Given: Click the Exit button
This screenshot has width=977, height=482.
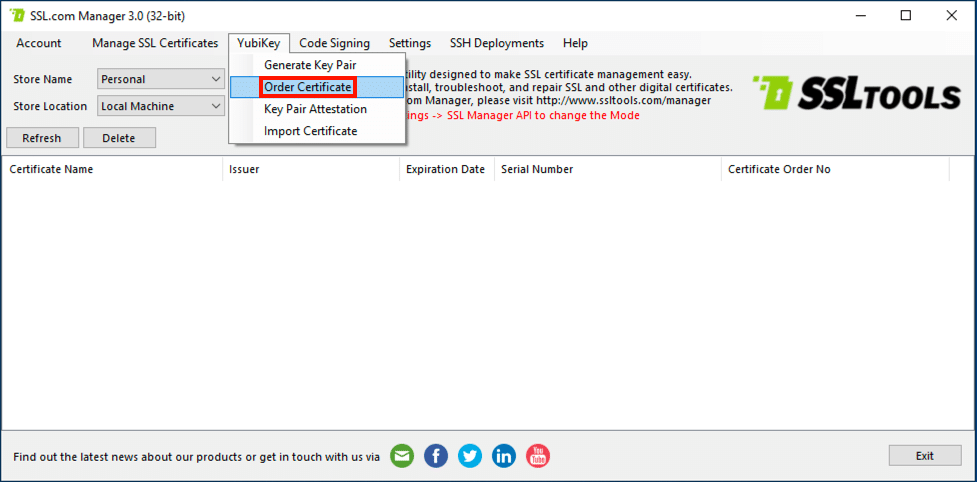Looking at the screenshot, I should coord(924,456).
